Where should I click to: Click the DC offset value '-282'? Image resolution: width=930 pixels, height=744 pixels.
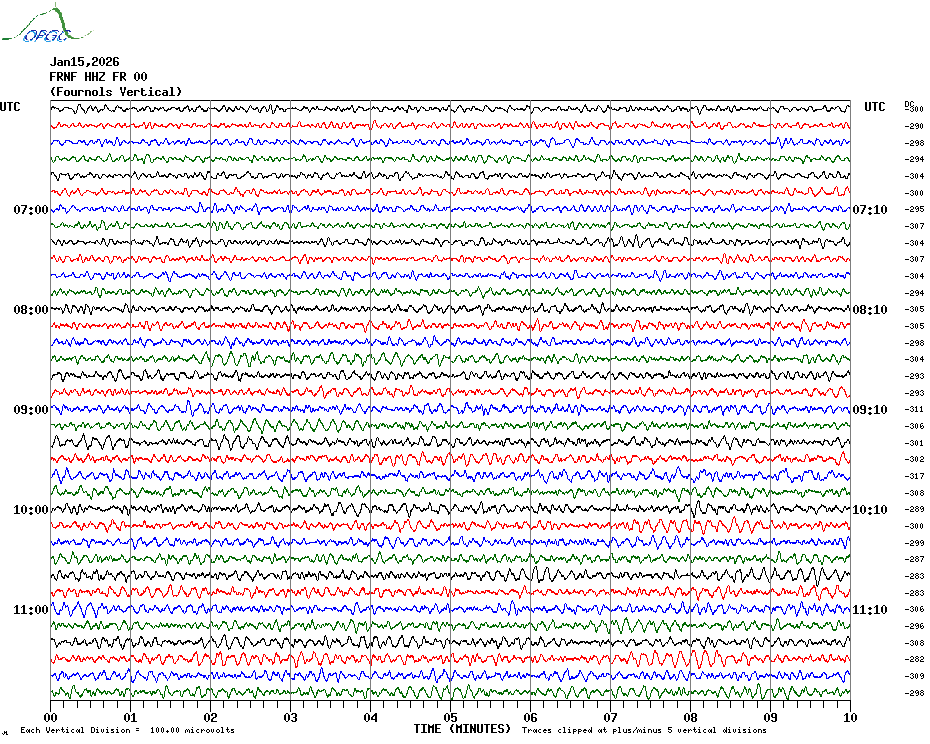914,659
